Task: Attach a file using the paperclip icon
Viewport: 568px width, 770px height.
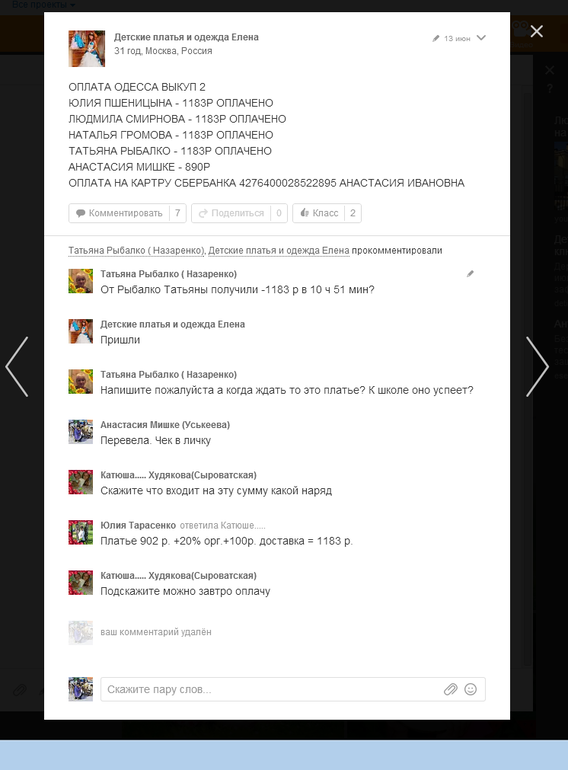Action: 450,689
